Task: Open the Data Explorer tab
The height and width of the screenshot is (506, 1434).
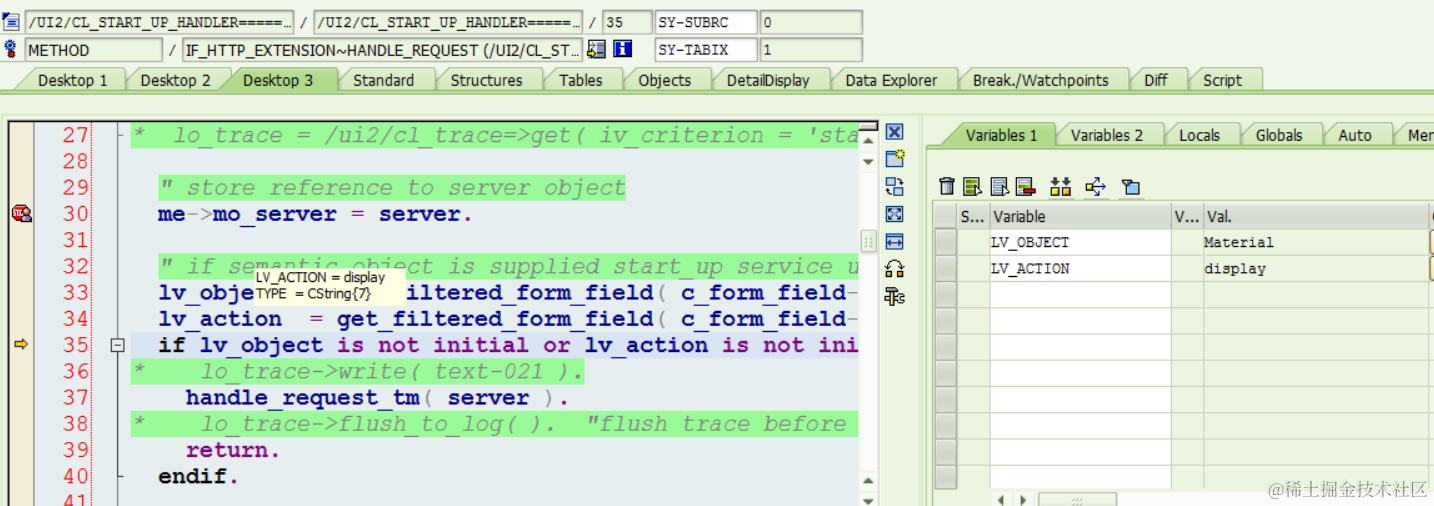Action: [x=891, y=80]
